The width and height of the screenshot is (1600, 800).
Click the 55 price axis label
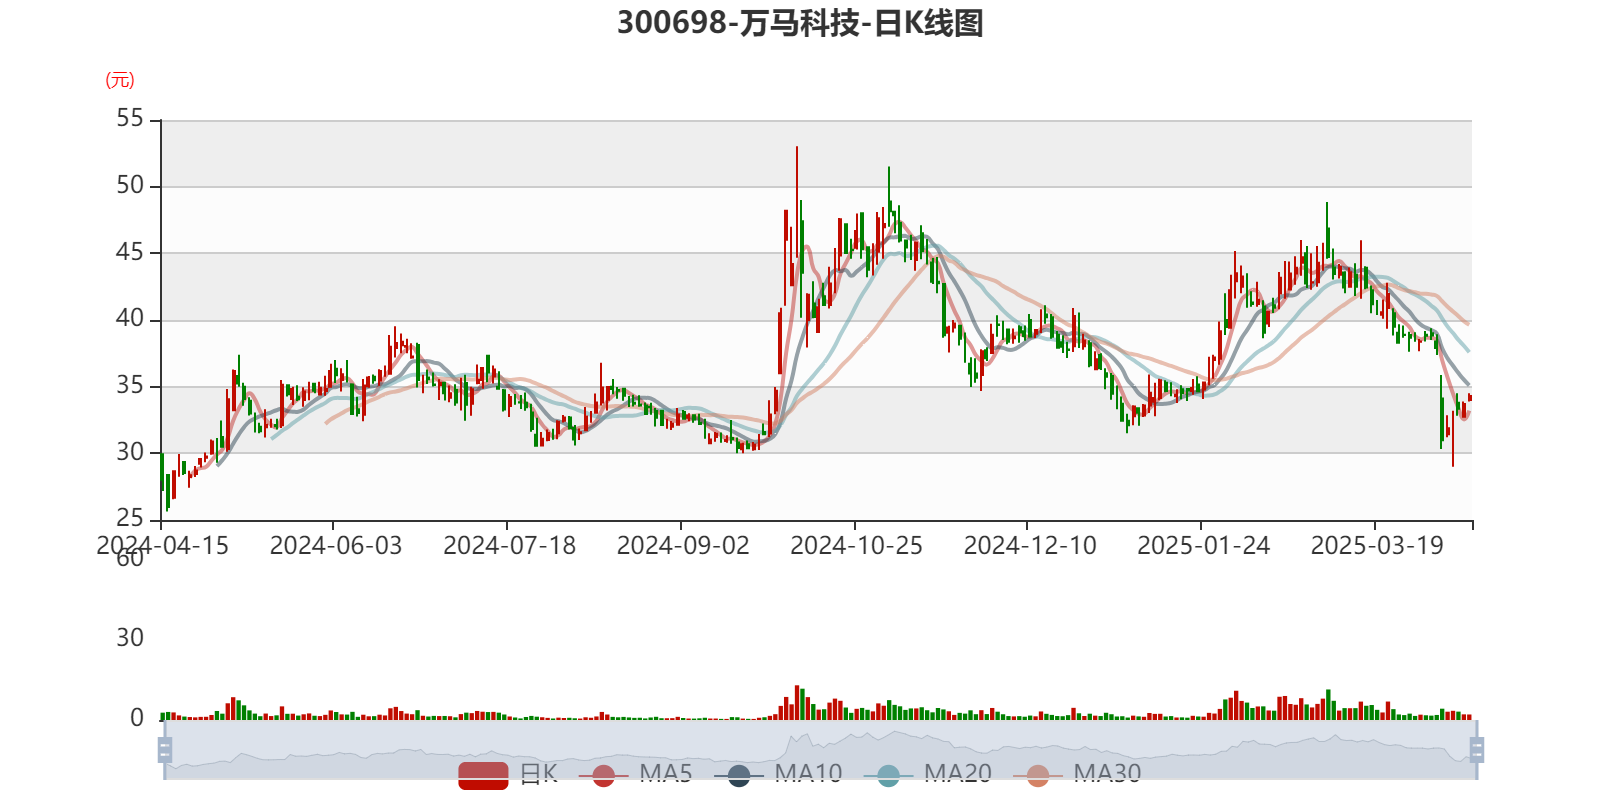coord(130,119)
